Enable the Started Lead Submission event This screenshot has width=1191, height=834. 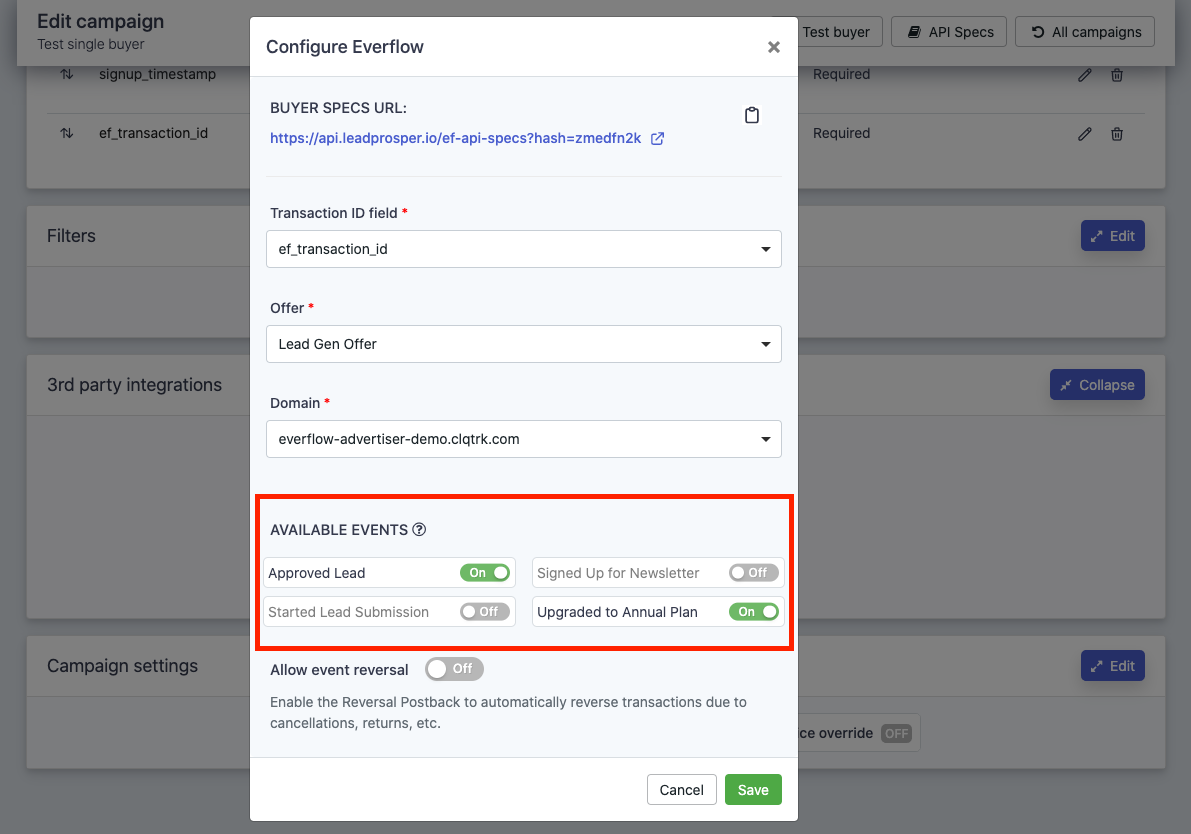click(485, 612)
